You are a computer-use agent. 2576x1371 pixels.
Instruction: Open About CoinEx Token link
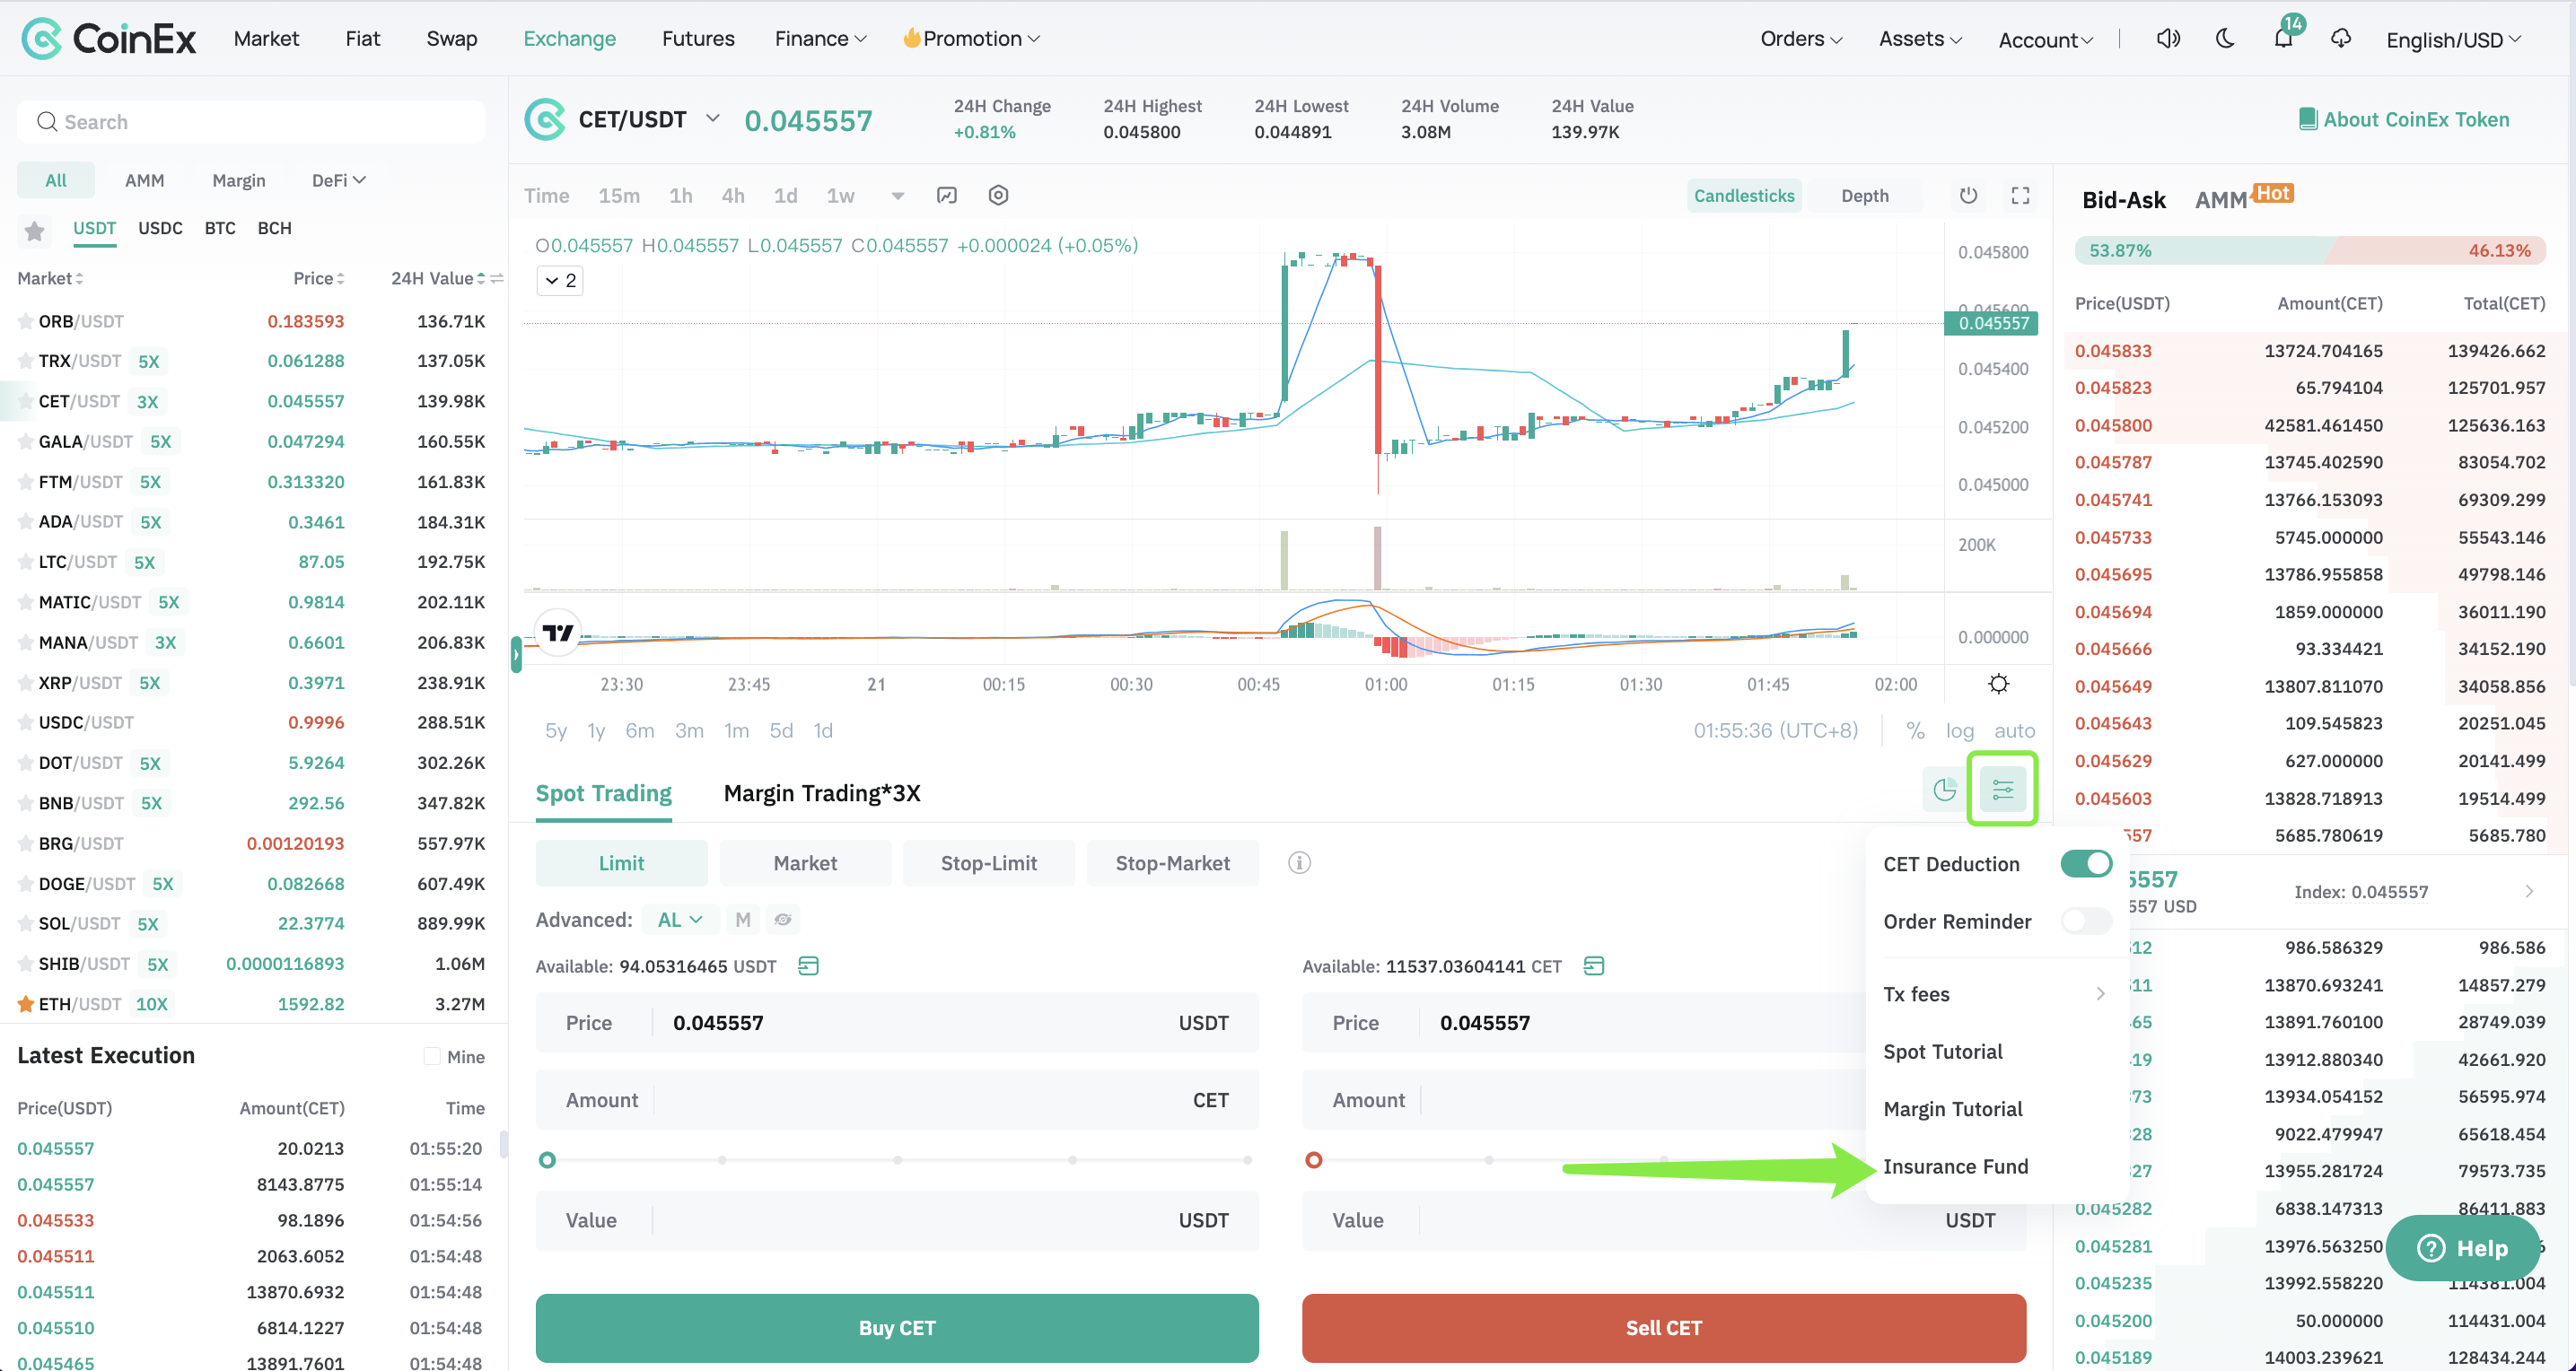click(2404, 120)
